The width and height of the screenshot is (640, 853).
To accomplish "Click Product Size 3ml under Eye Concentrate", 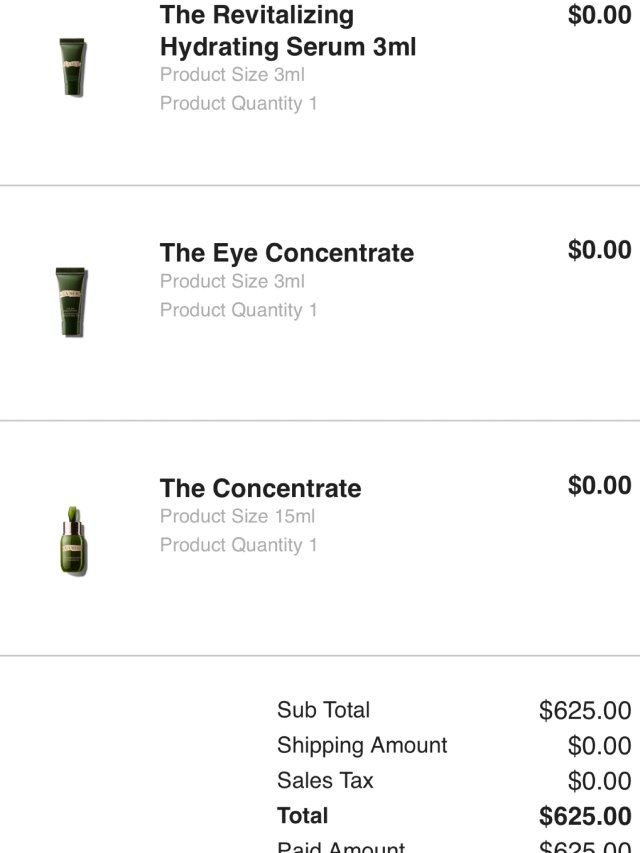I will [232, 282].
